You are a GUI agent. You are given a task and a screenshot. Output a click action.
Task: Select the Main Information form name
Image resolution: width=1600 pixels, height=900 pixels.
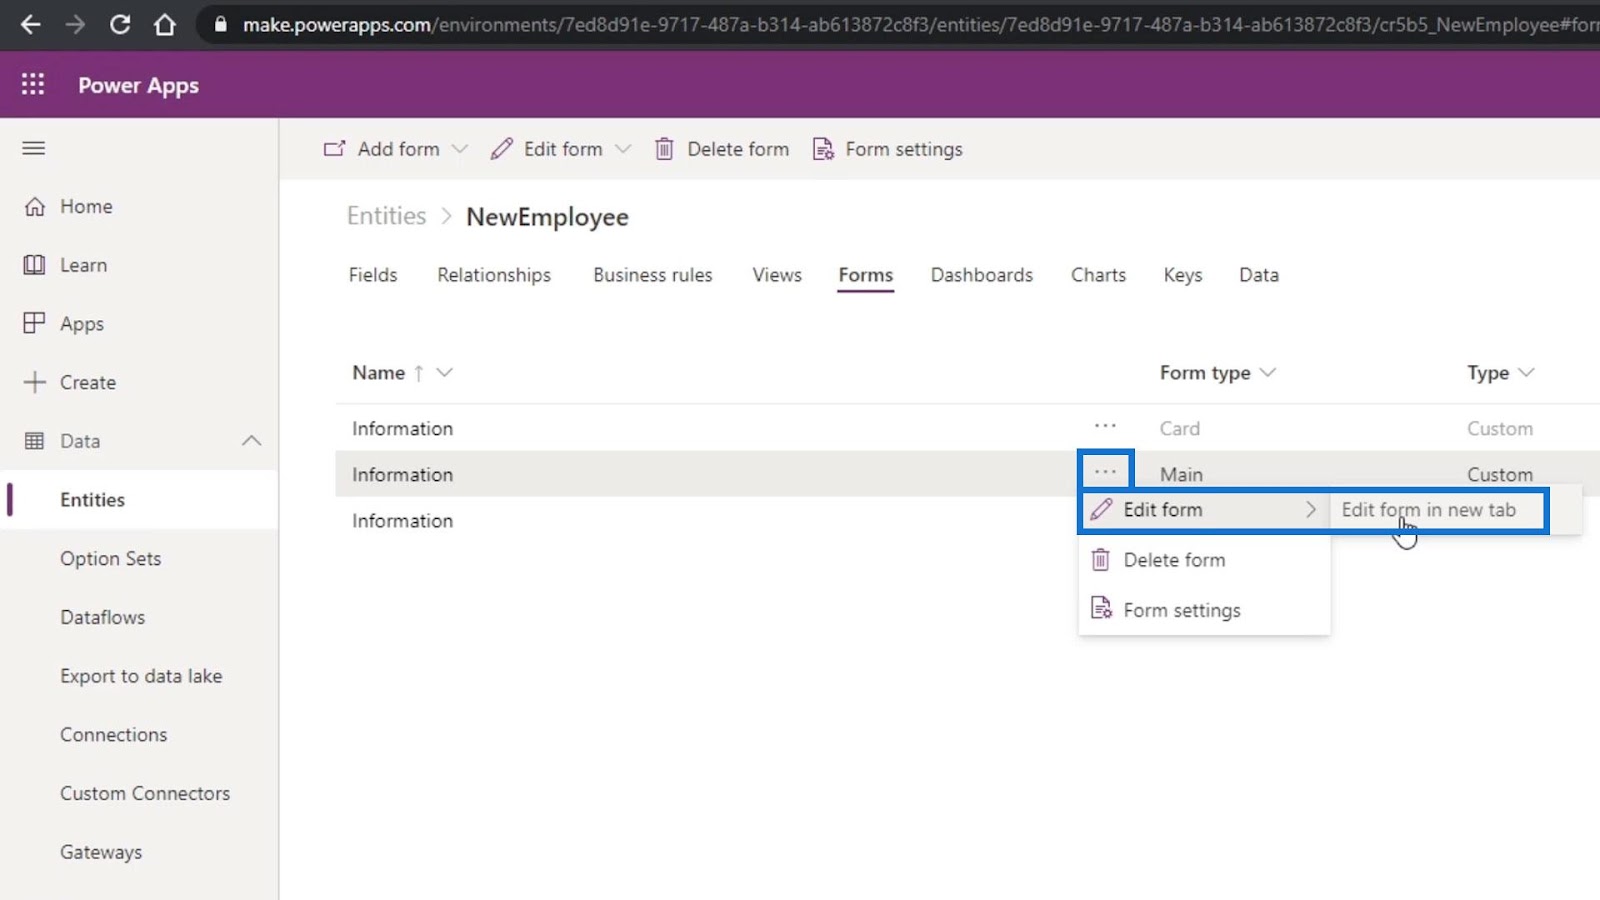click(402, 474)
